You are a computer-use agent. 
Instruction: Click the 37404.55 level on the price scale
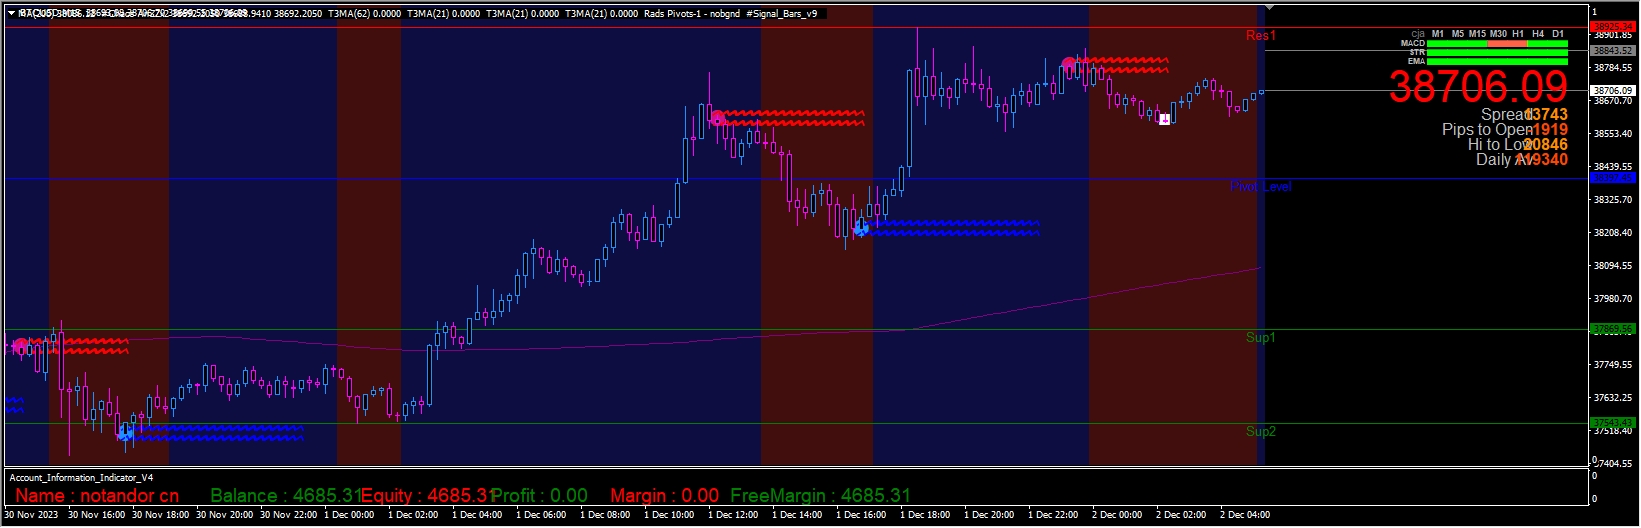pos(1613,464)
